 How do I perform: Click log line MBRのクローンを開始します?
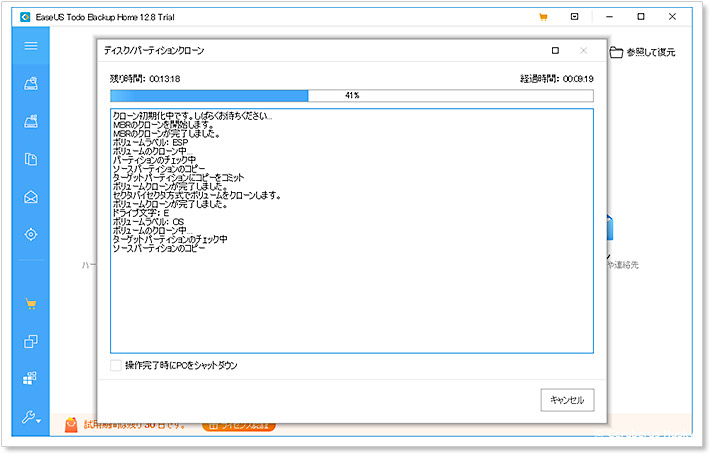[163, 124]
